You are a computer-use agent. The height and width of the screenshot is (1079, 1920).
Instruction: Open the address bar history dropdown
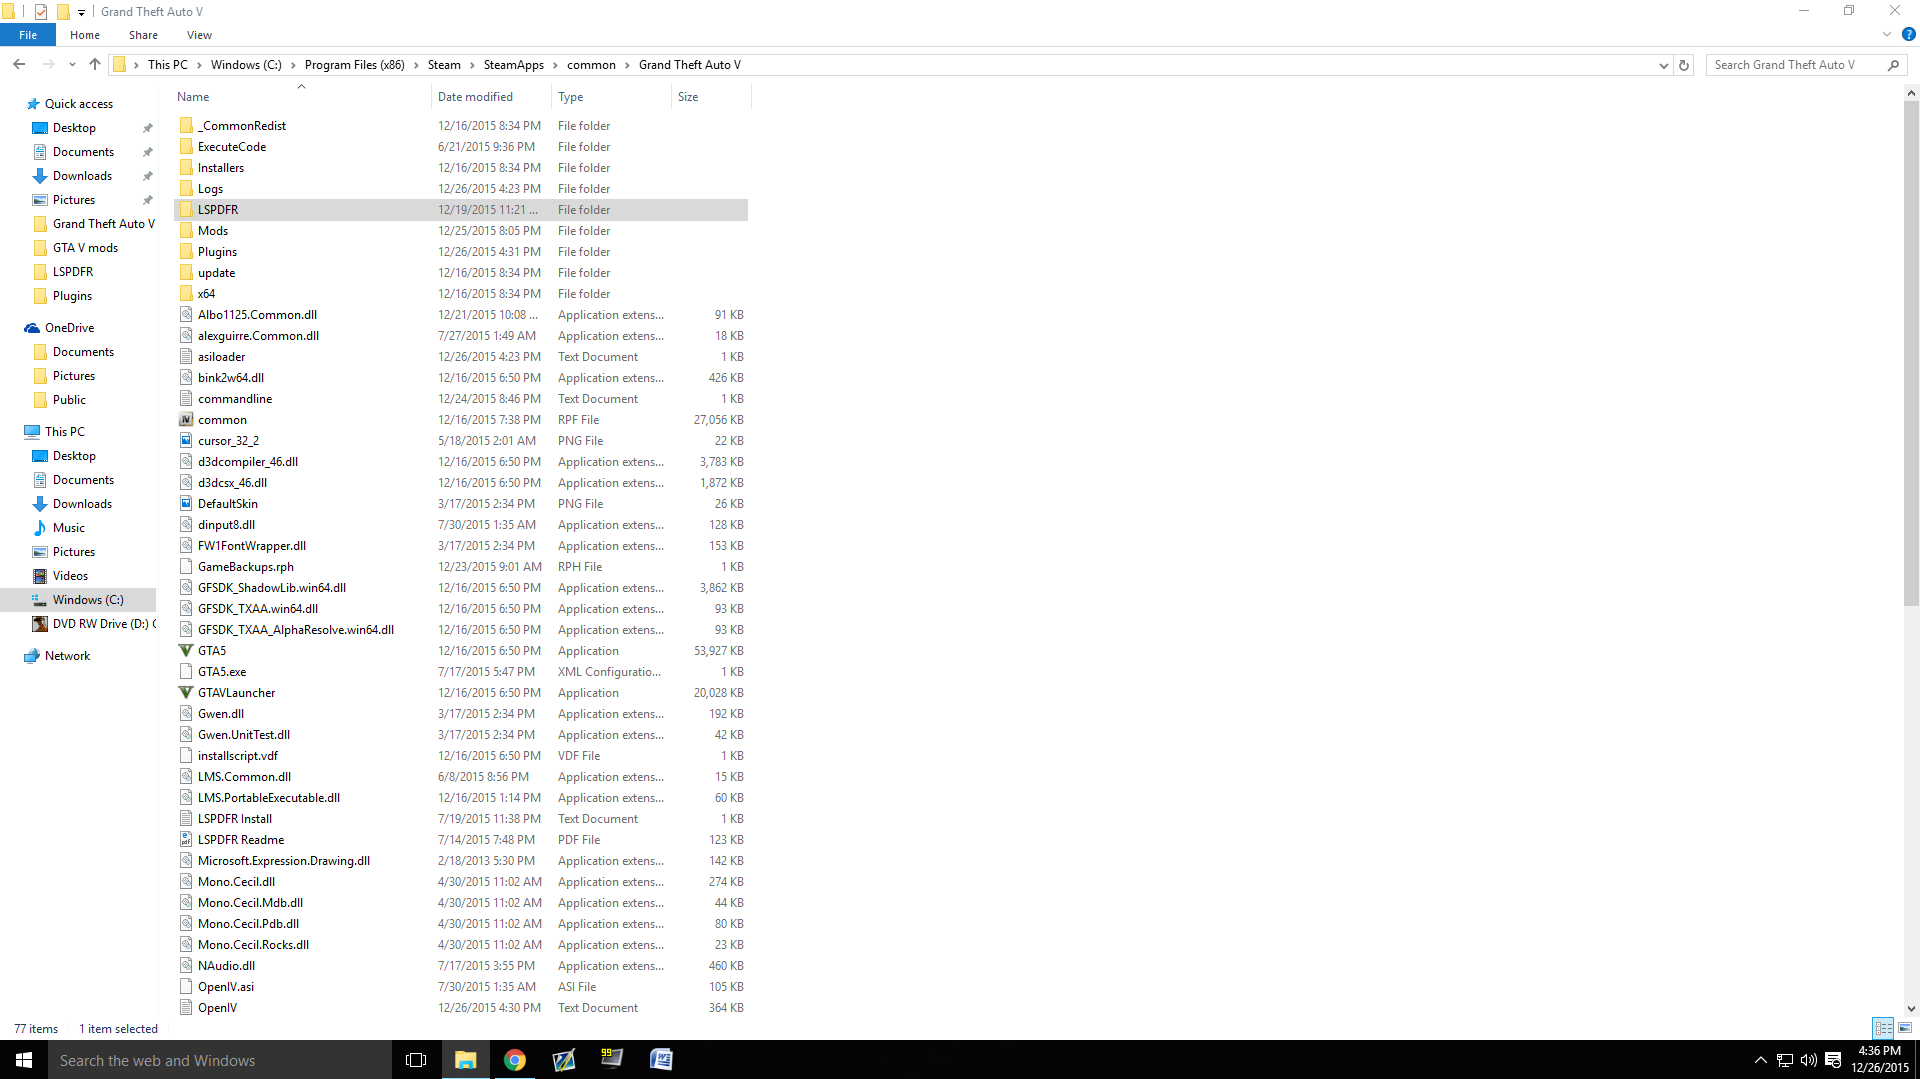(x=1663, y=65)
